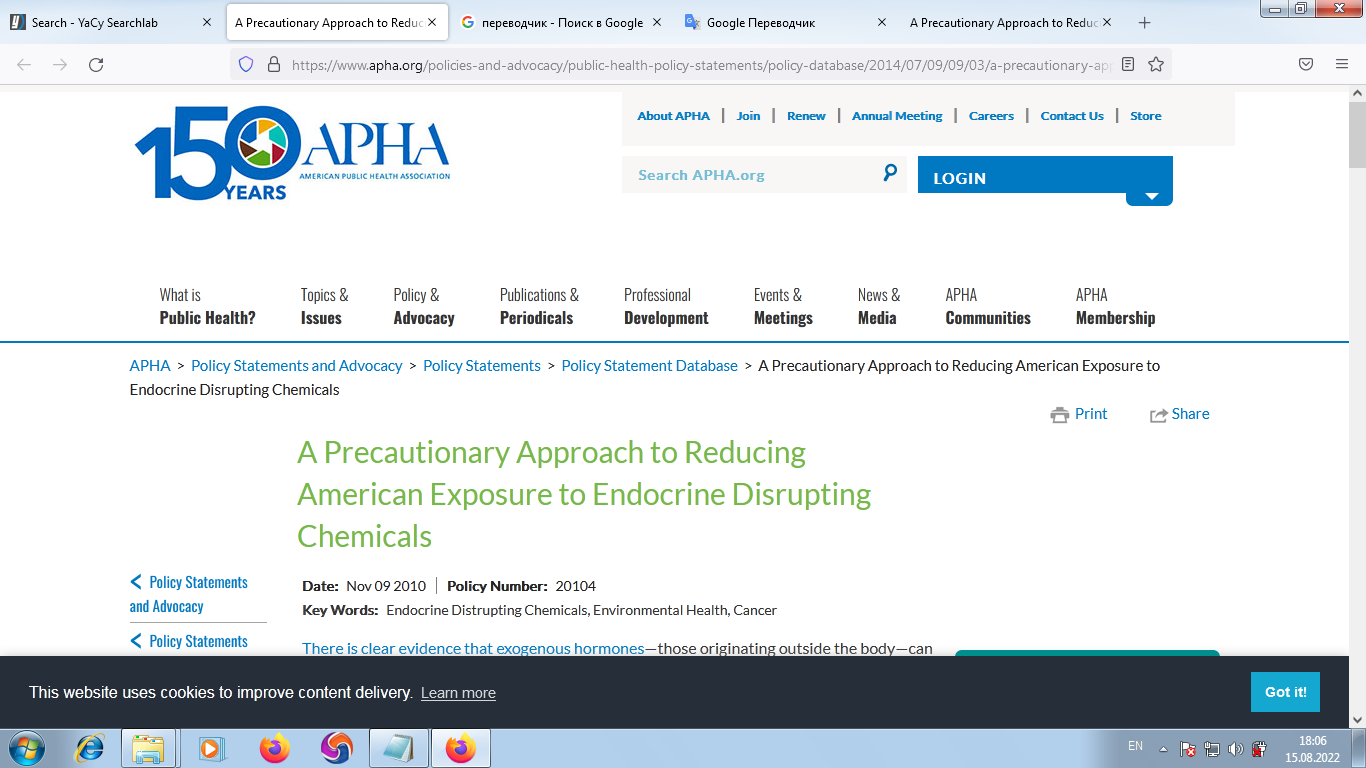Viewport: 1366px width, 768px height.
Task: Click the Share link with arrow icon
Action: [x=1180, y=414]
